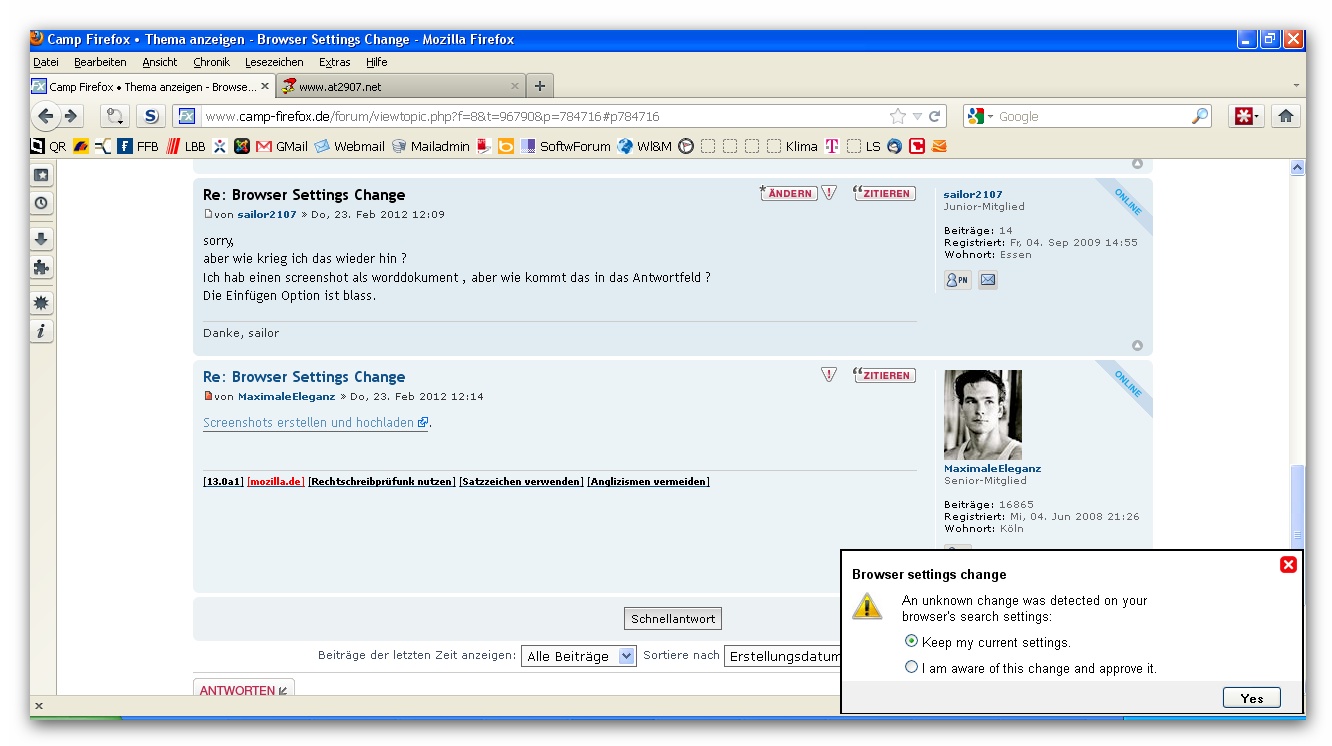The width and height of the screenshot is (1332, 746).
Task: Click the page's vertical scrollbar thumb
Action: pyautogui.click(x=1297, y=503)
